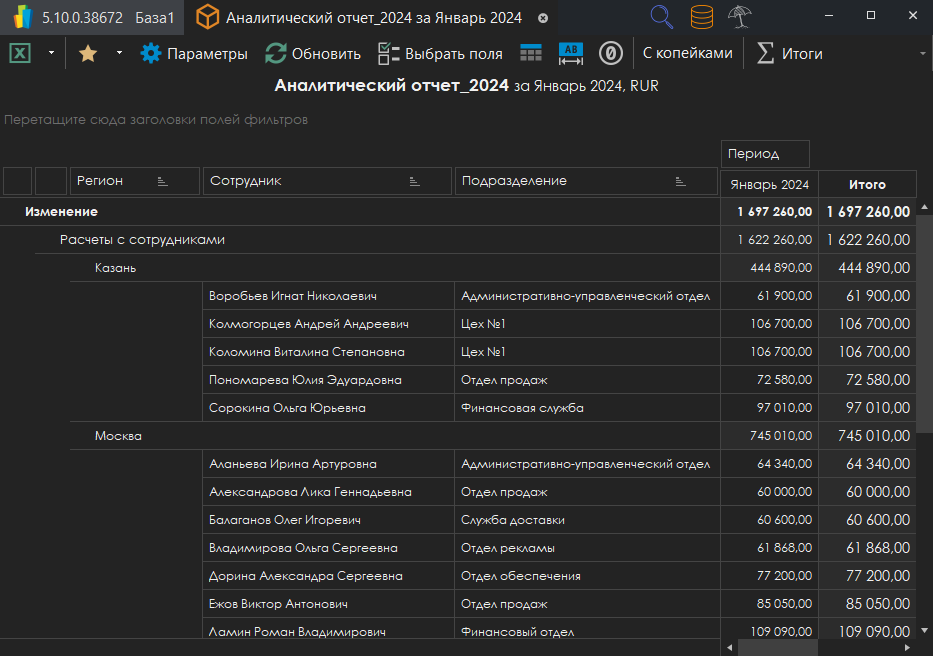Screen dimensions: 933x656
Task: Close the Аналитический отчет_2024 tab
Action: 543,18
